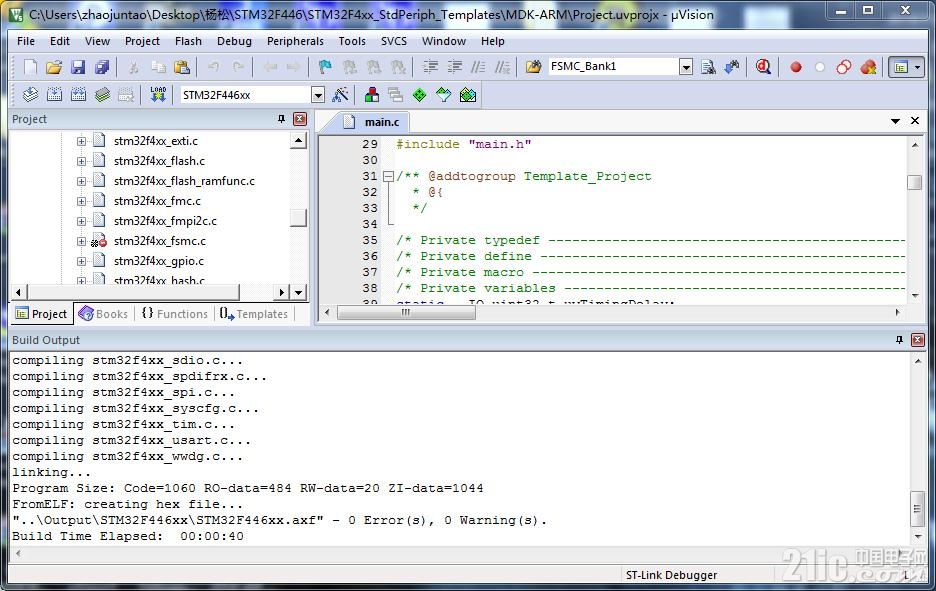This screenshot has height=591, width=936.
Task: Open Manage Project Items with the colored blocks icon
Action: click(x=372, y=94)
